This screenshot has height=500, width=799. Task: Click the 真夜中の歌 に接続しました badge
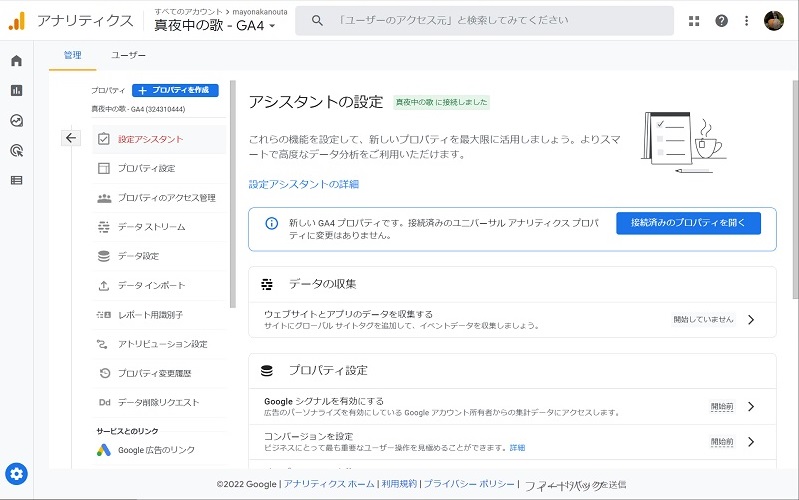click(441, 102)
